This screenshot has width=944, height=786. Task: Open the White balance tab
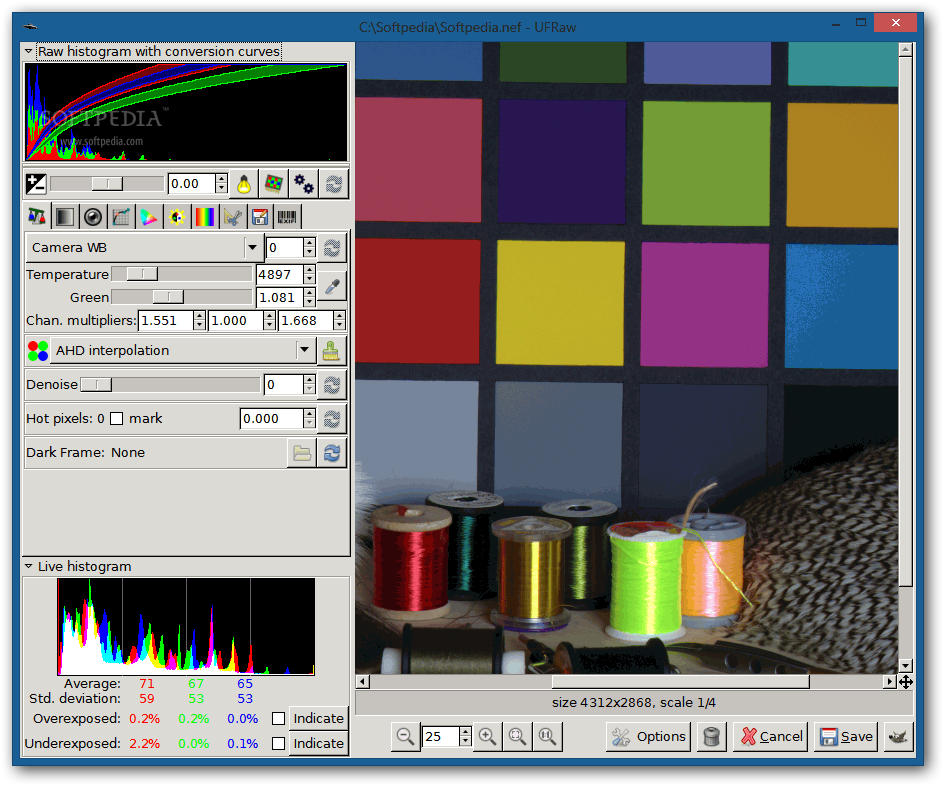(37, 217)
